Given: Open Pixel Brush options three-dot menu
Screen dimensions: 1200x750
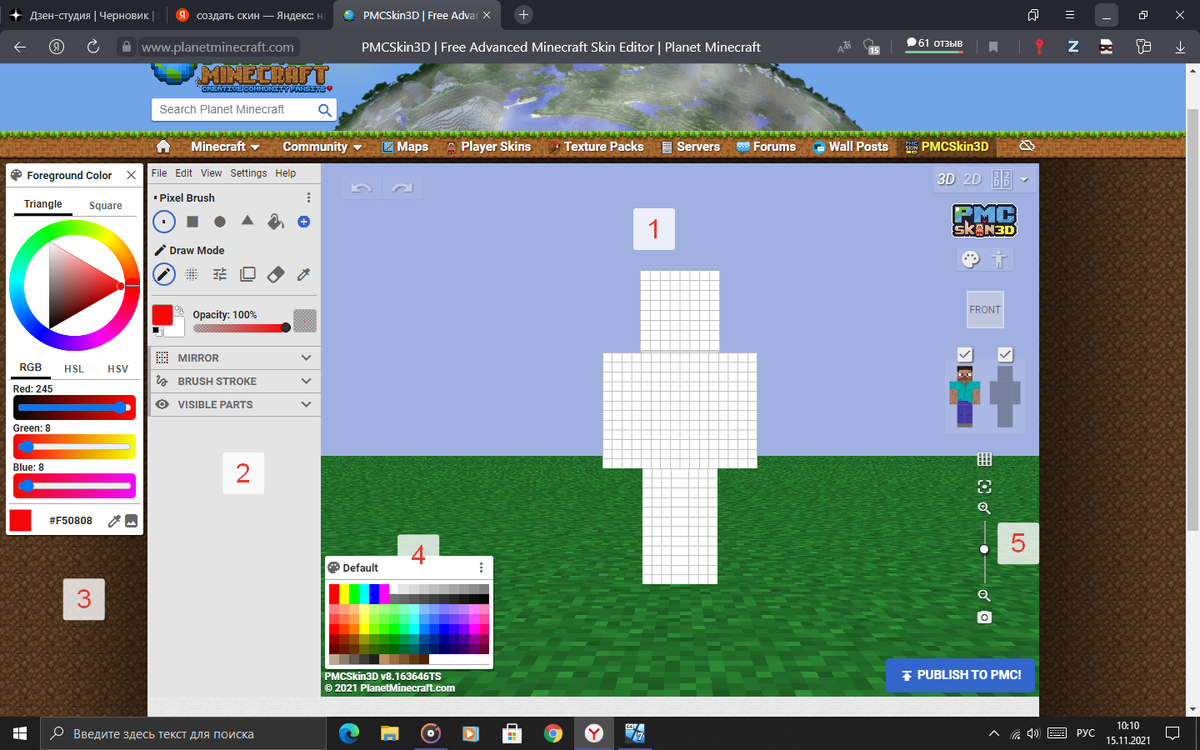Looking at the screenshot, I should [309, 198].
